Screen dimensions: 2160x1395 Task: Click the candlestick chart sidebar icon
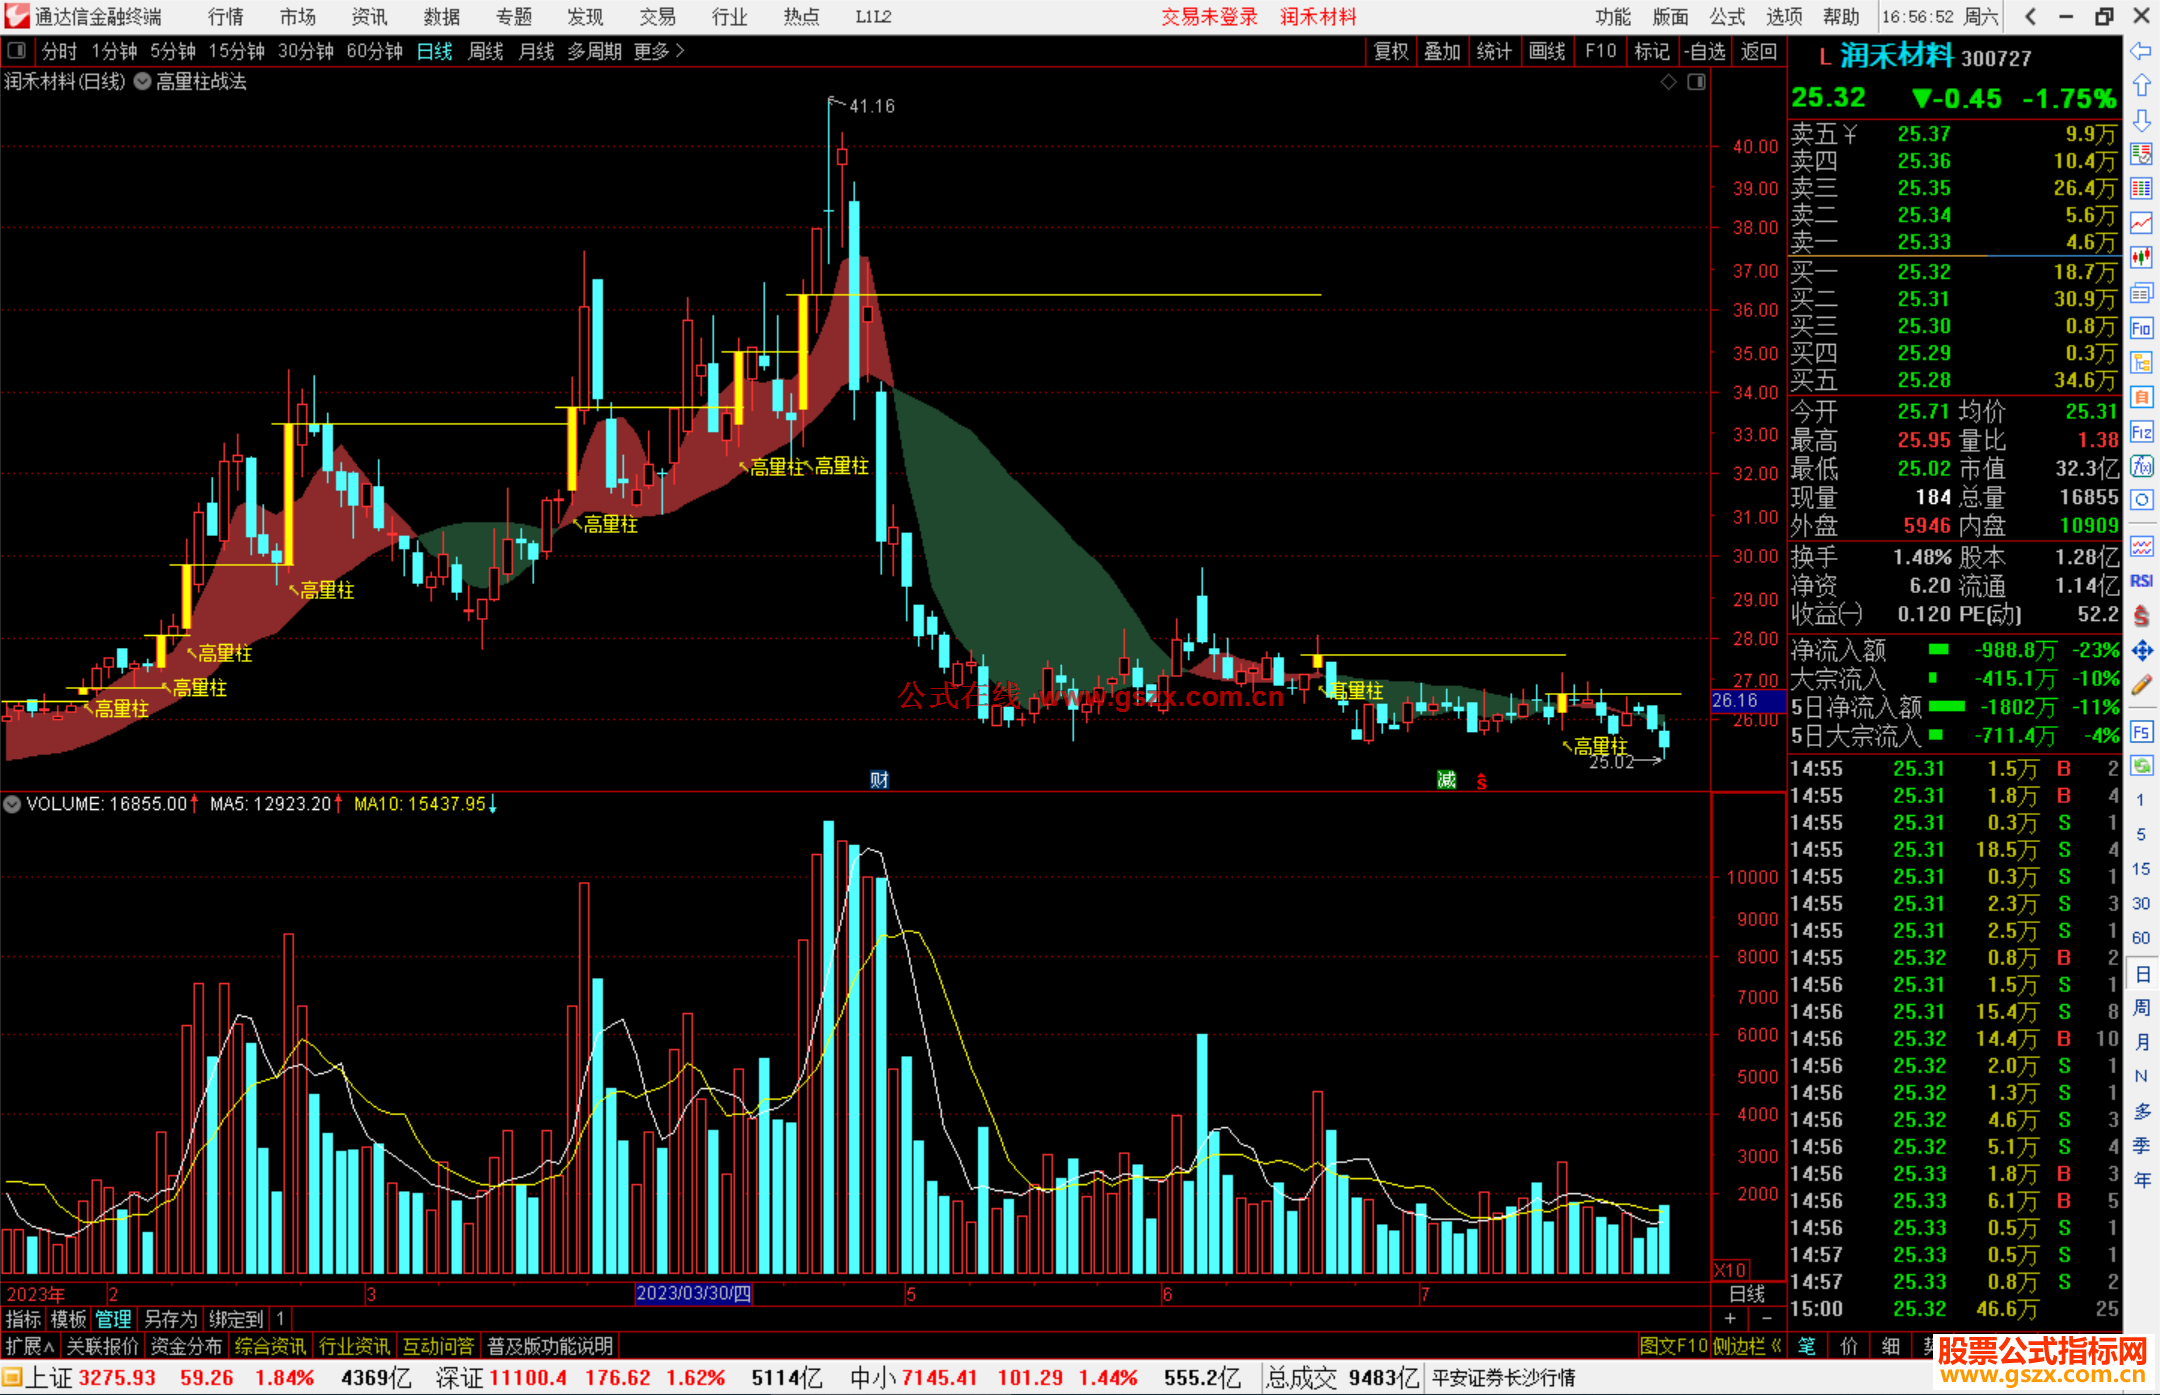[2141, 258]
